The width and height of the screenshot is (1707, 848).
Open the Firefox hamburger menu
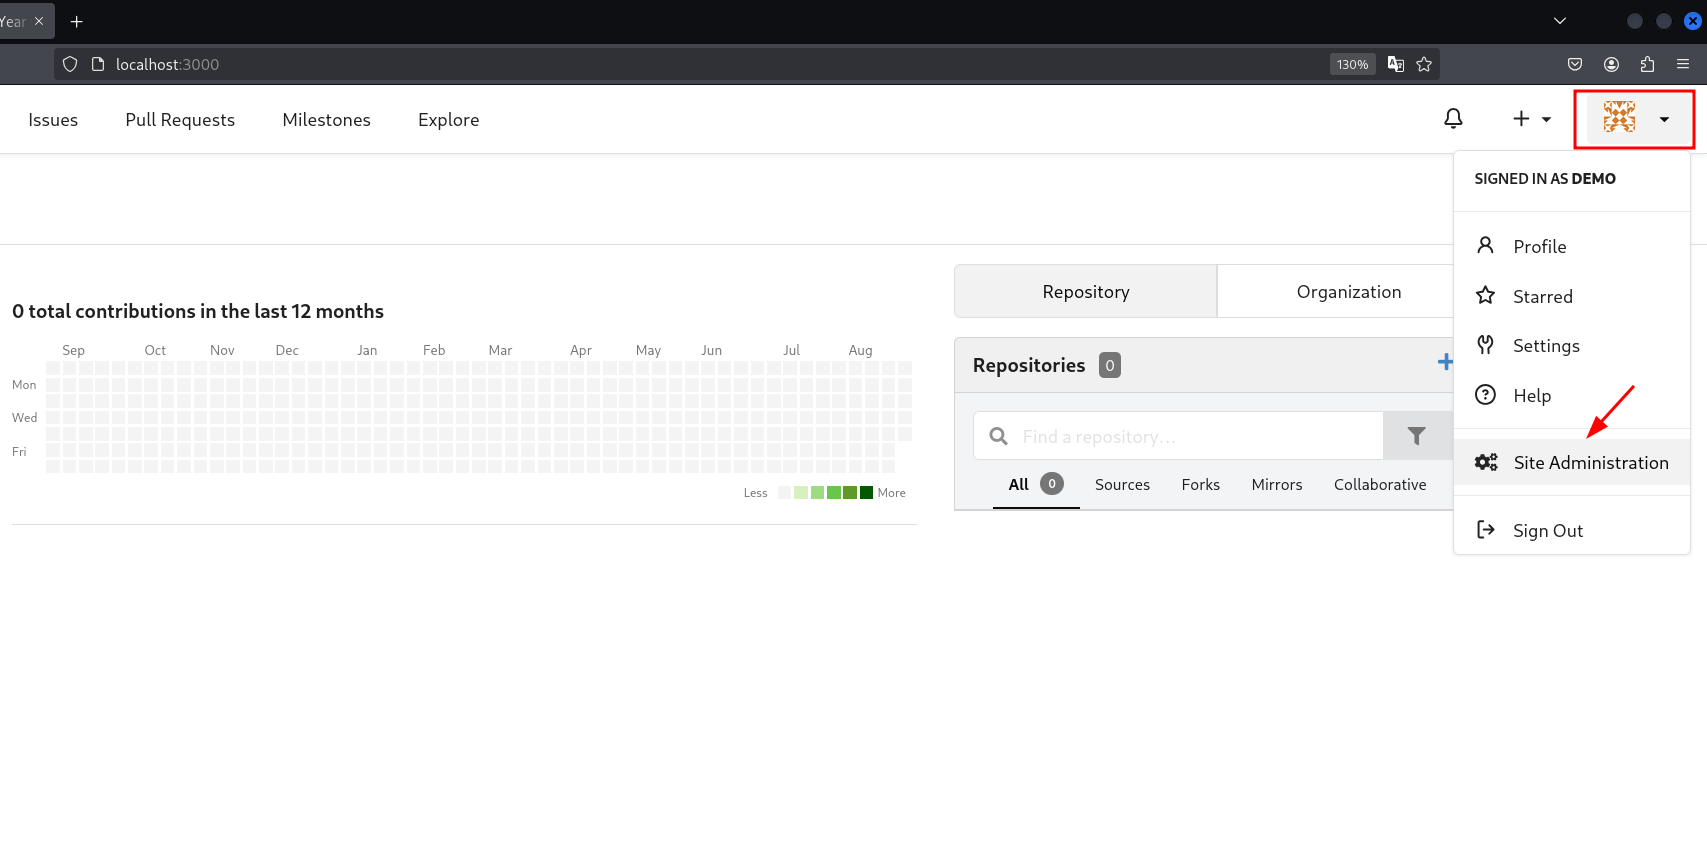coord(1683,64)
